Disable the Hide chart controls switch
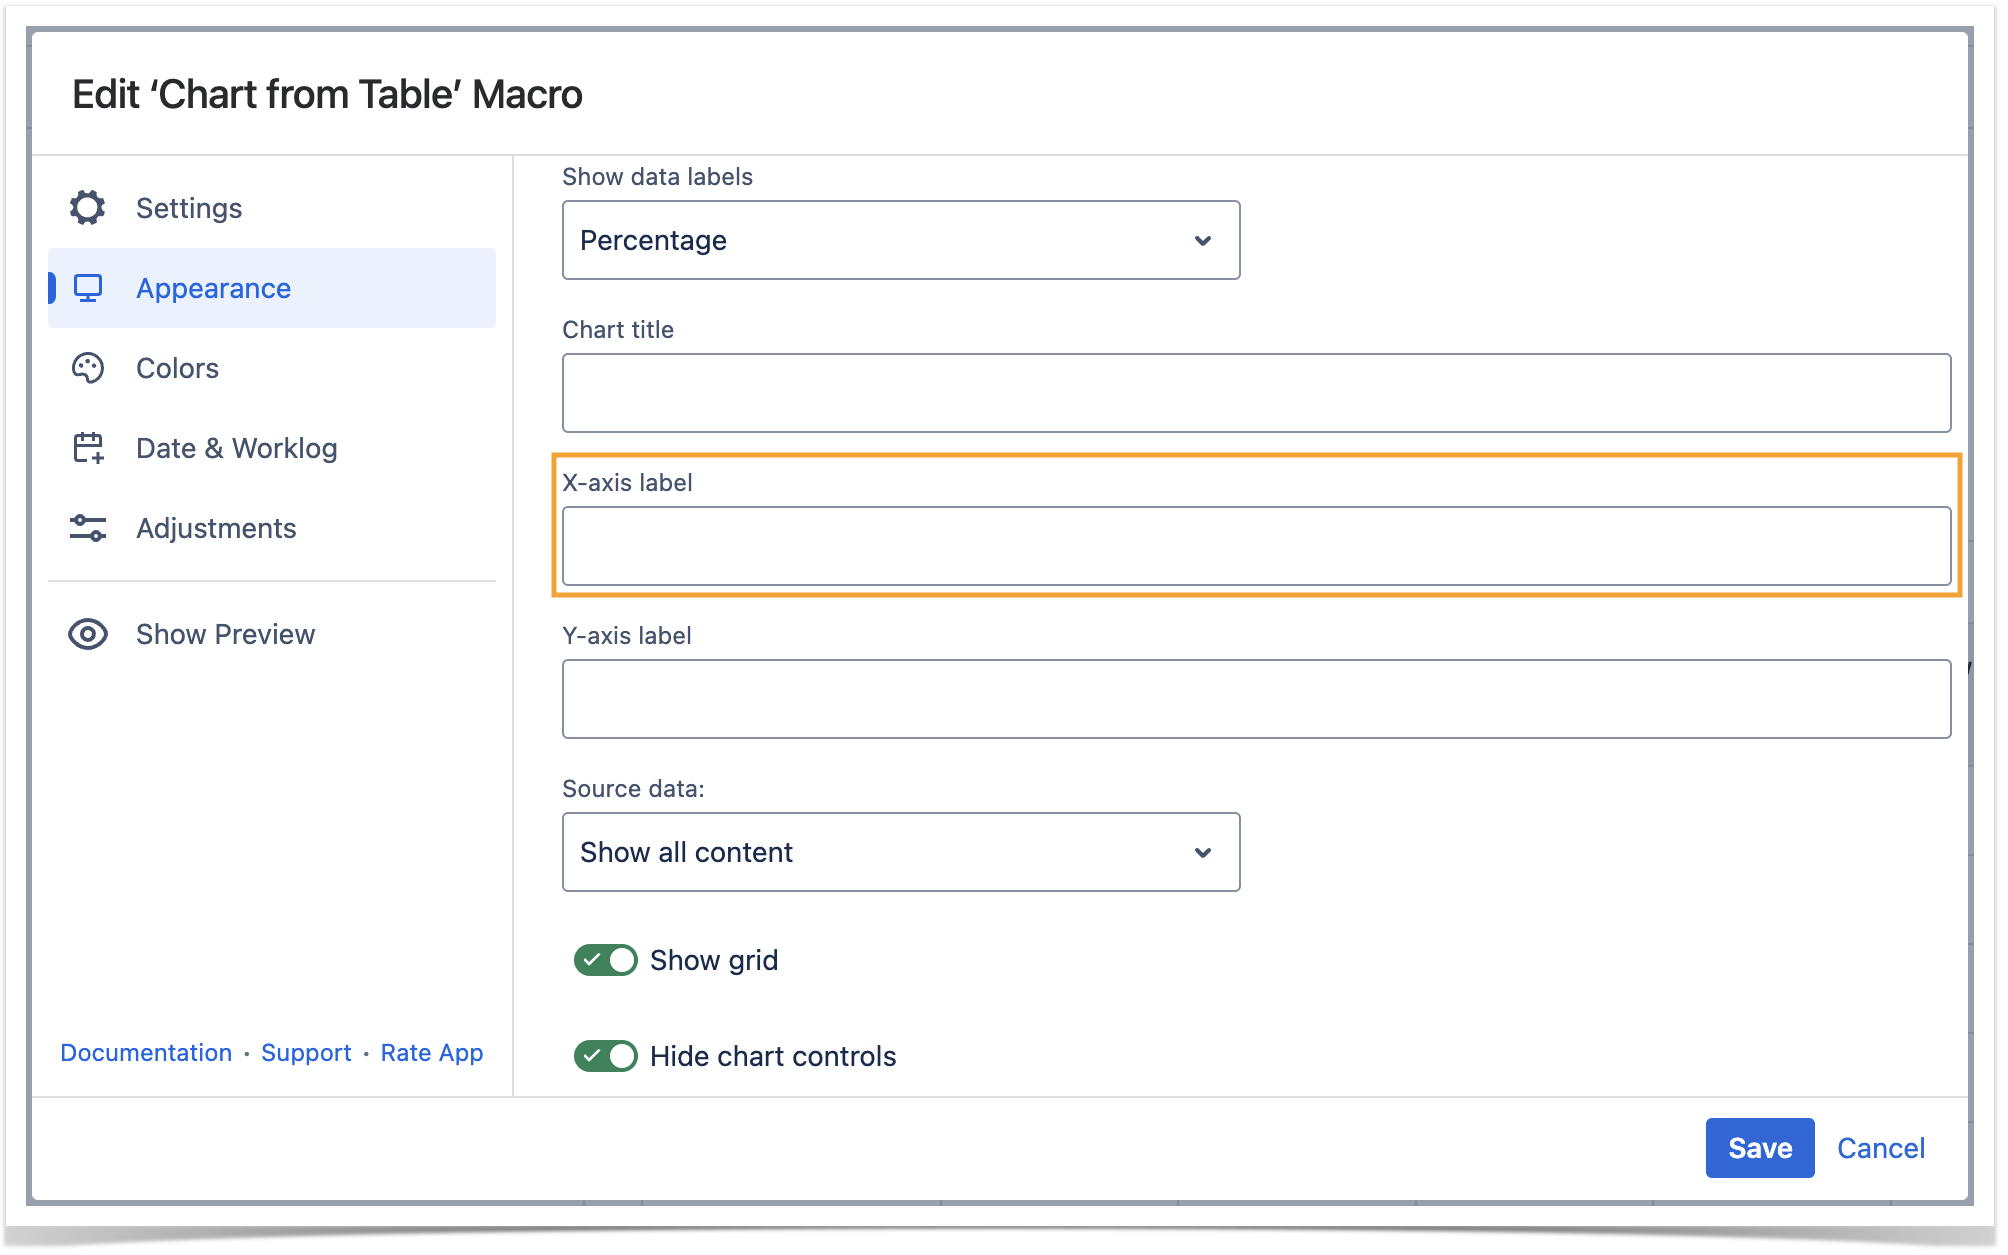The height and width of the screenshot is (1255, 2008). click(x=606, y=1056)
